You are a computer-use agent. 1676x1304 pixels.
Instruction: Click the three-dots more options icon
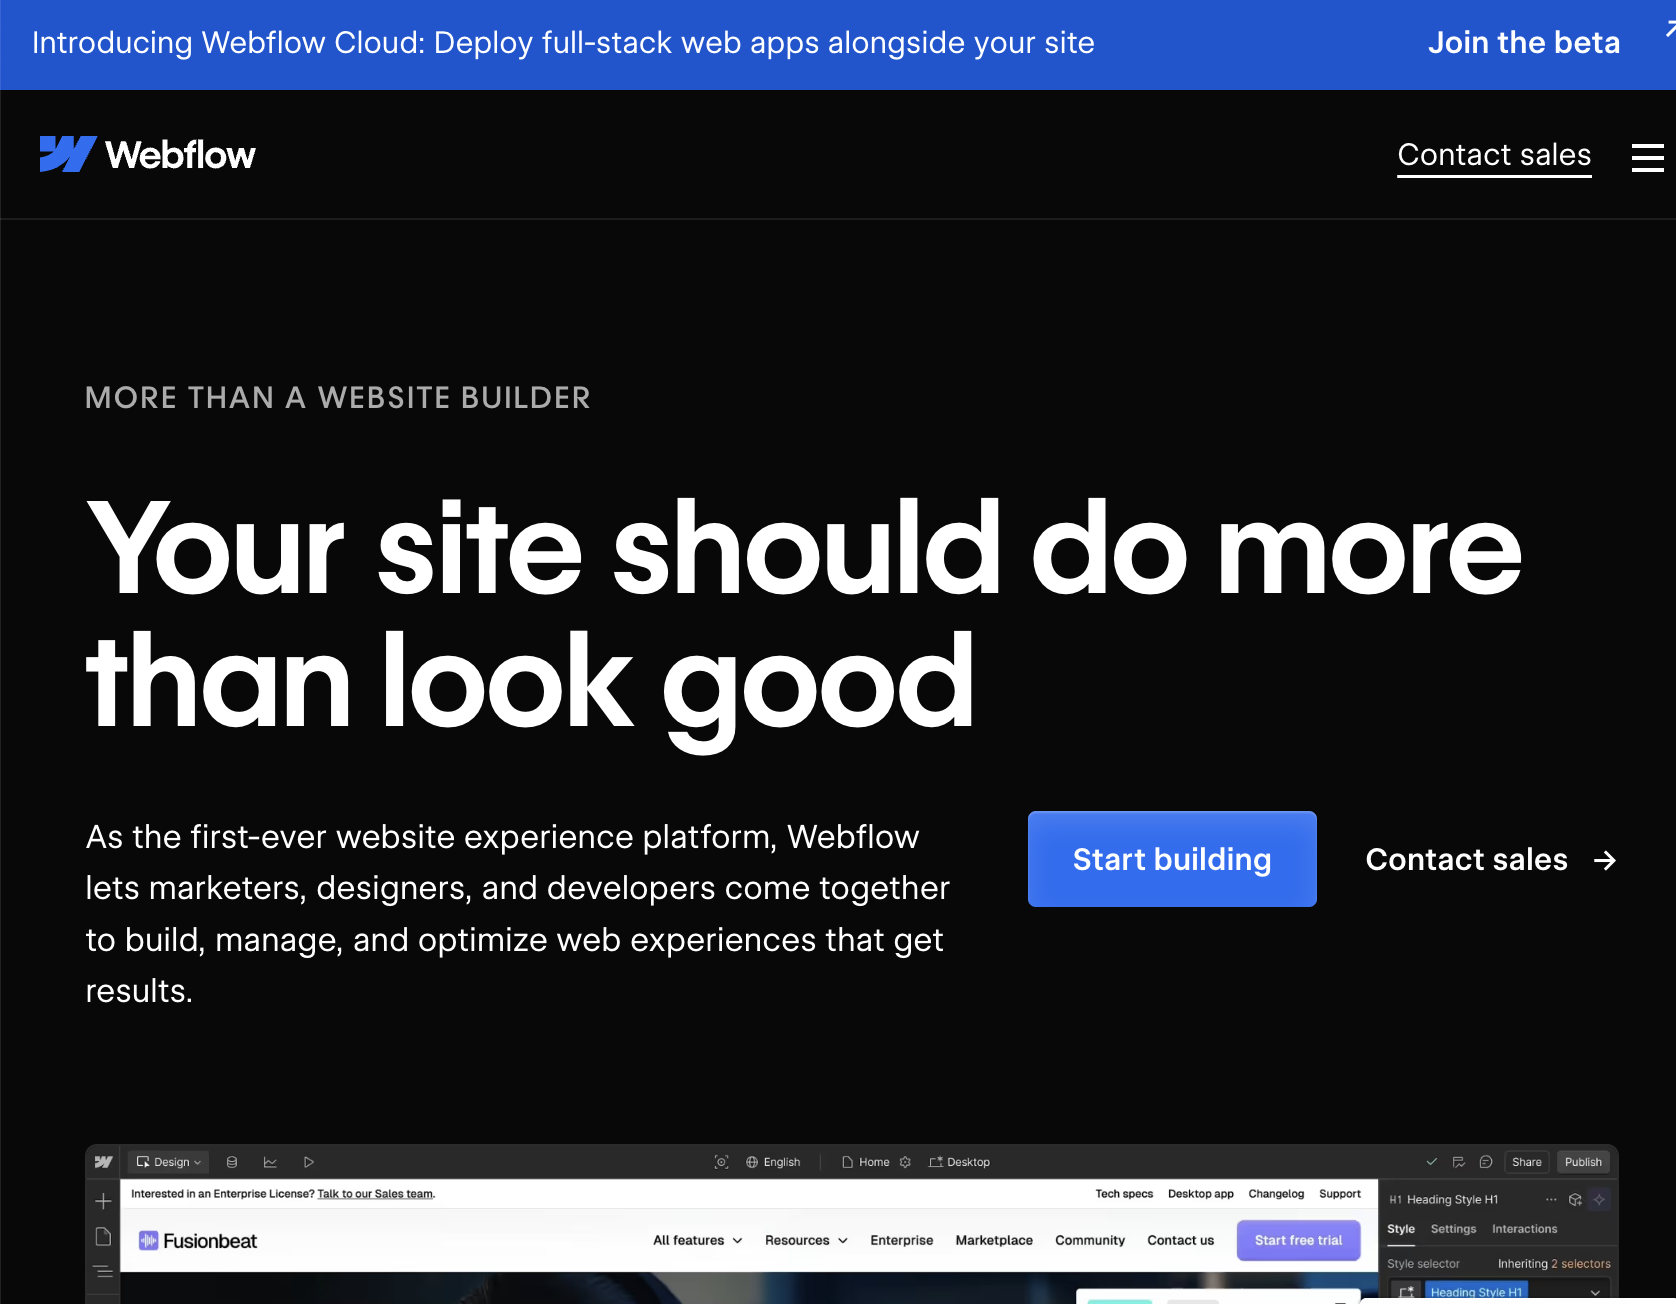pos(1551,1199)
